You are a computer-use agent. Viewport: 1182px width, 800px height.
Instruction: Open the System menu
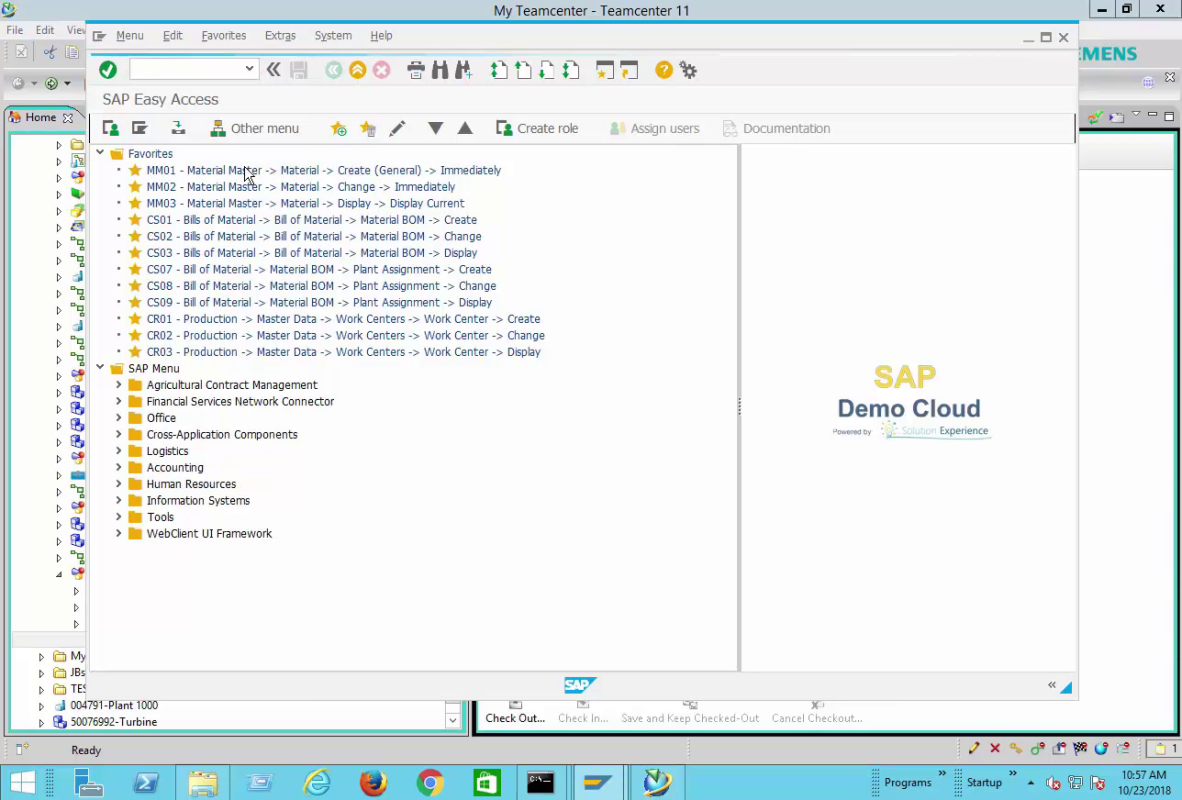(x=333, y=35)
